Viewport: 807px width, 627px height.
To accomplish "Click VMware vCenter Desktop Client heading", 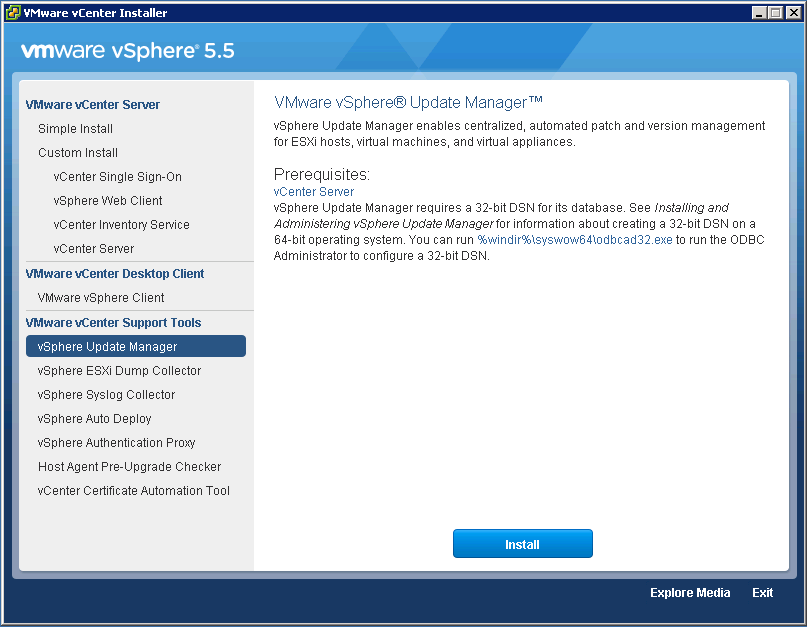I will coord(115,274).
